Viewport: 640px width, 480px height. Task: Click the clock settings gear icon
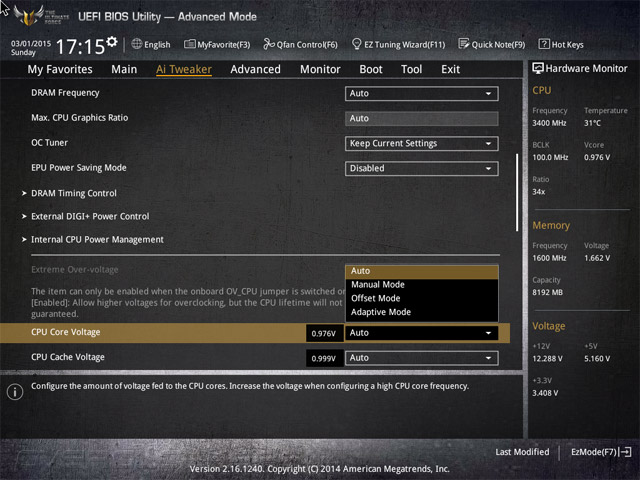click(x=112, y=41)
